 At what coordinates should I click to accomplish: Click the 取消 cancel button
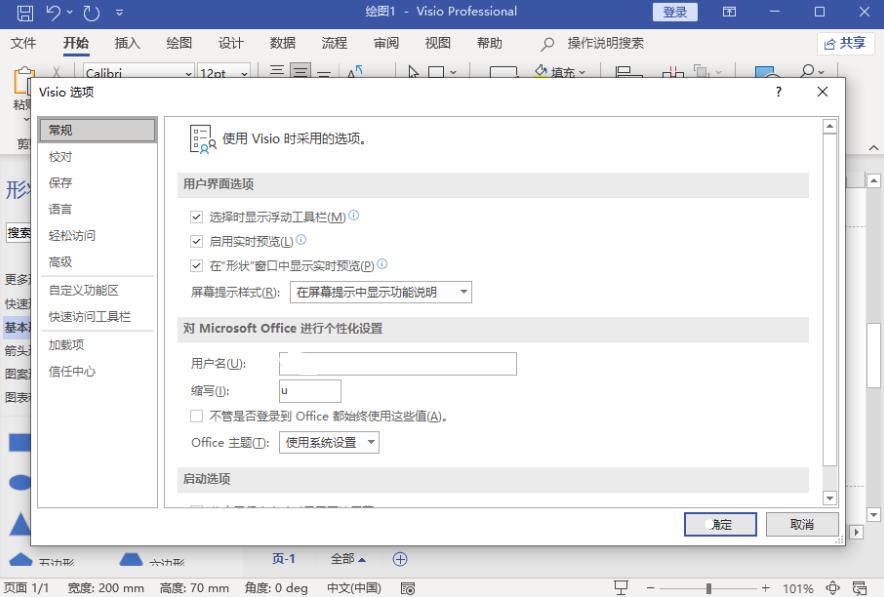pyautogui.click(x=802, y=524)
